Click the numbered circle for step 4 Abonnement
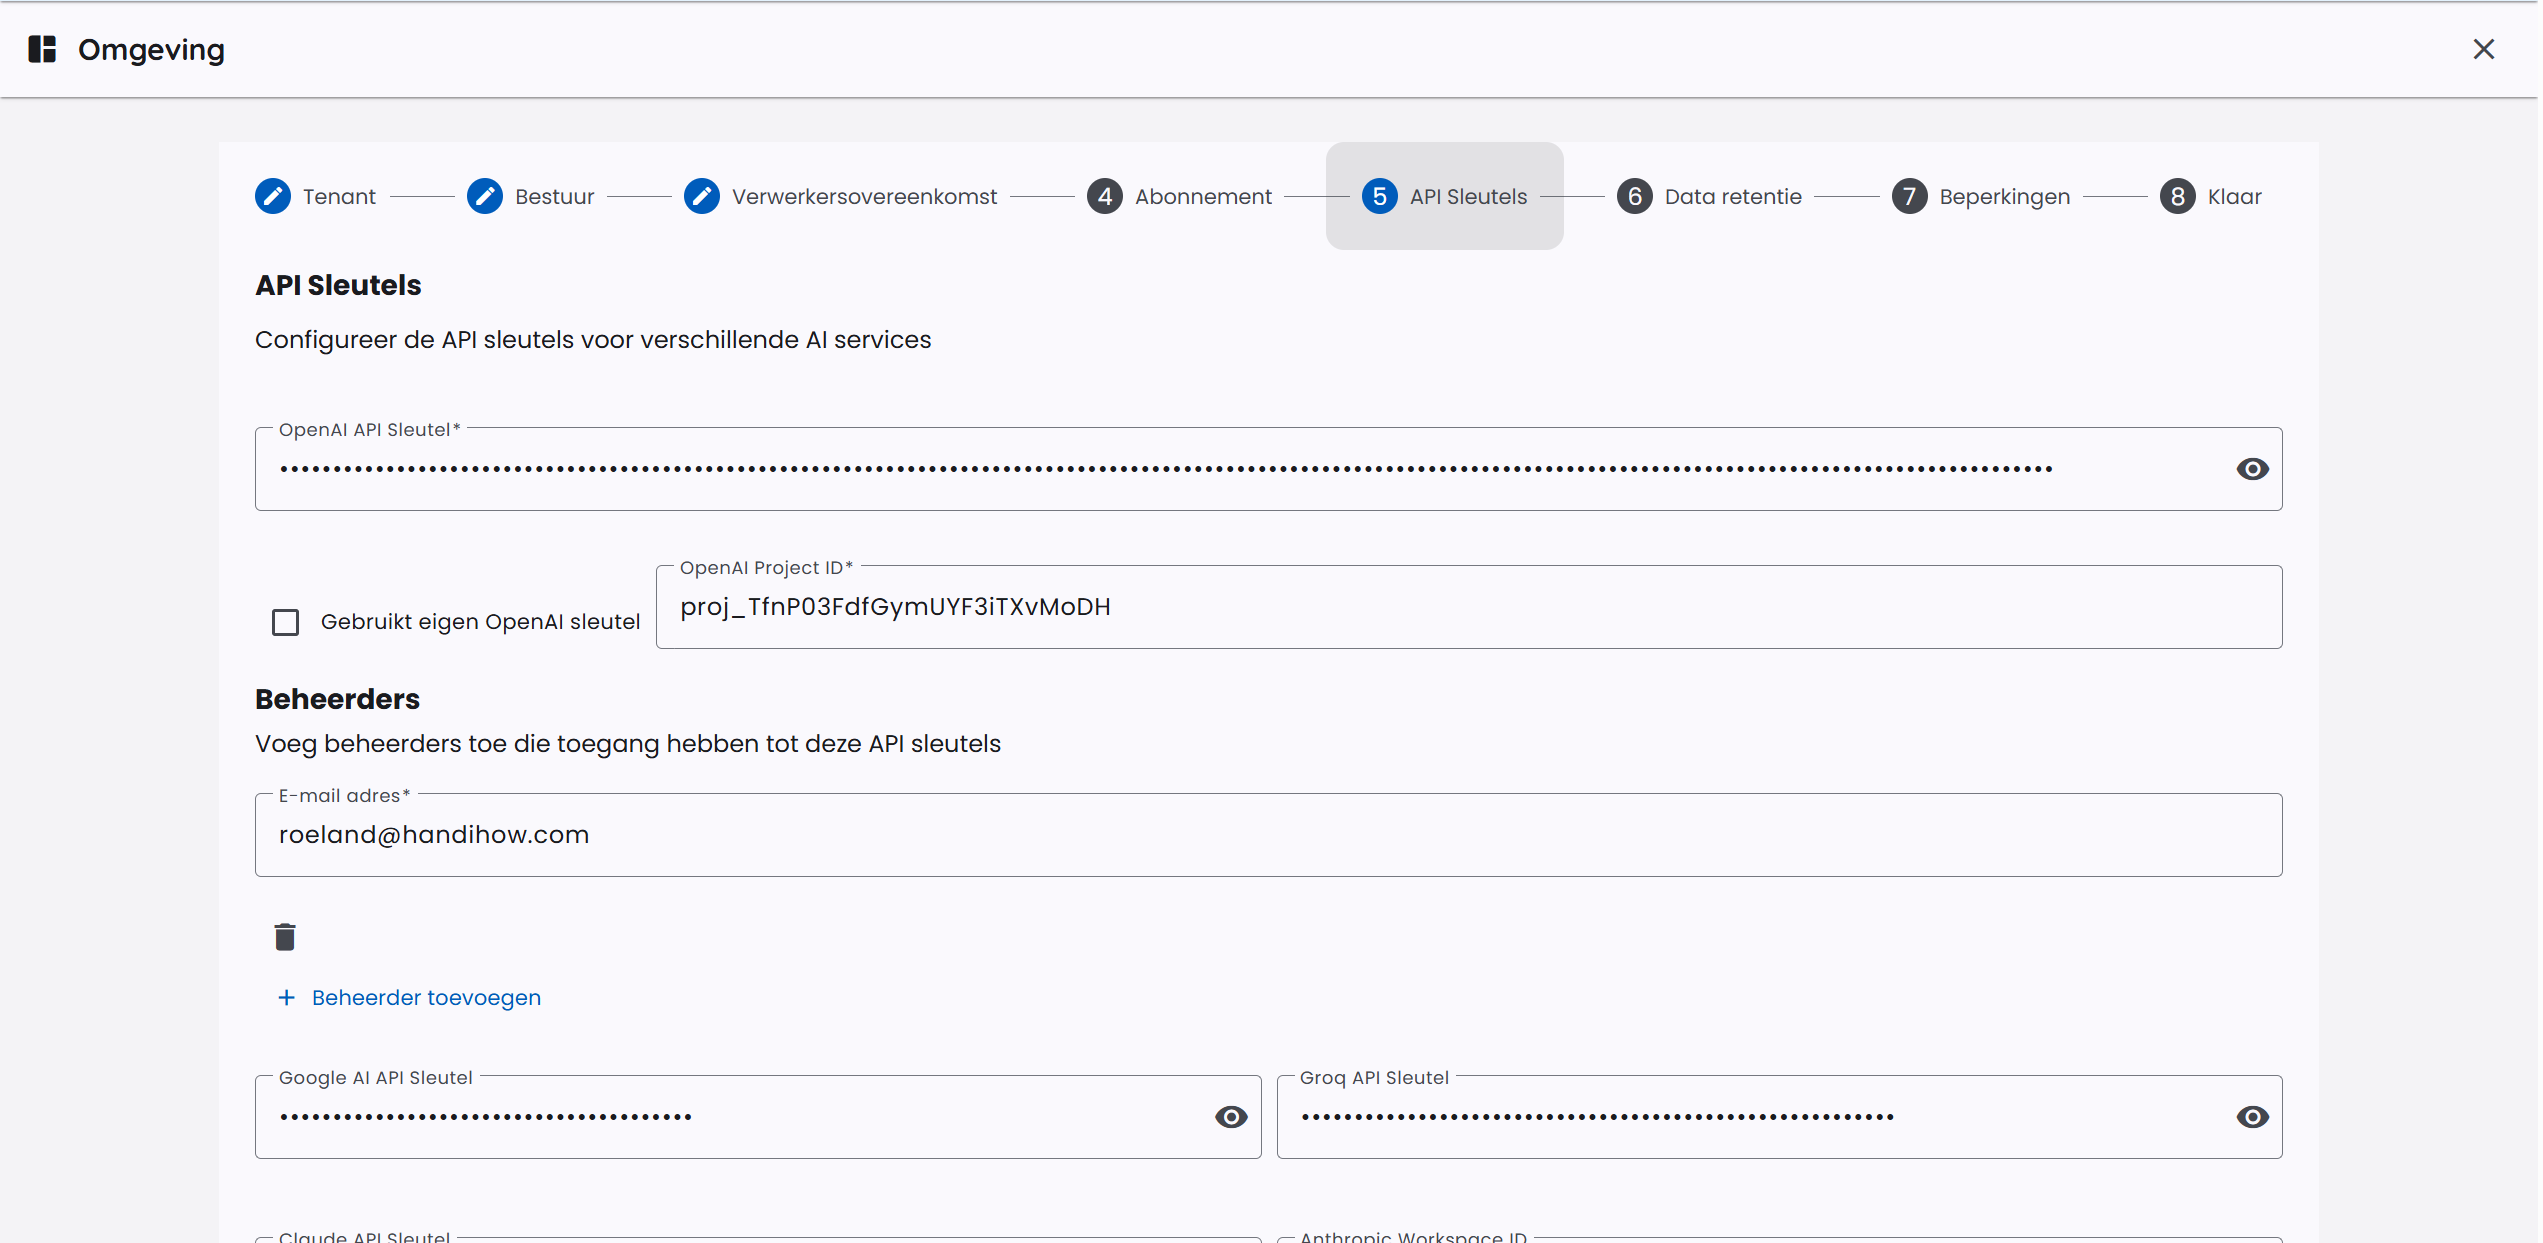This screenshot has width=2543, height=1243. point(1105,196)
